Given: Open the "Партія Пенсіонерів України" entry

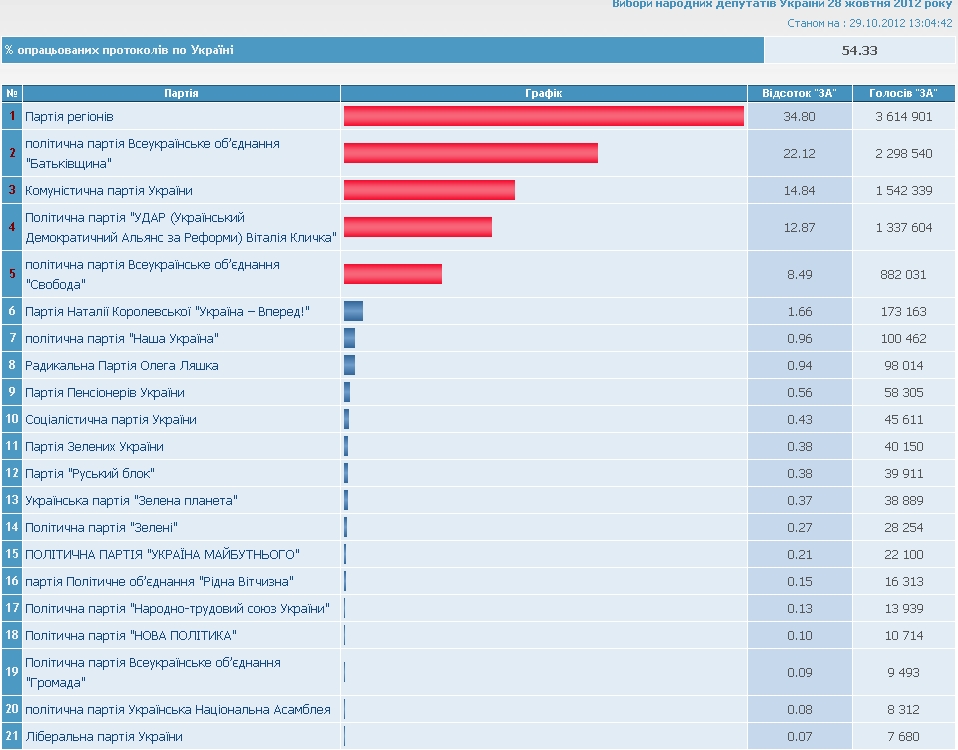Looking at the screenshot, I should 105,393.
